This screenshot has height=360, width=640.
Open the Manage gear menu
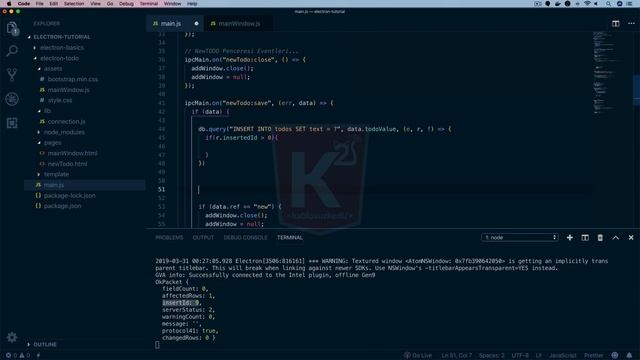click(12, 337)
